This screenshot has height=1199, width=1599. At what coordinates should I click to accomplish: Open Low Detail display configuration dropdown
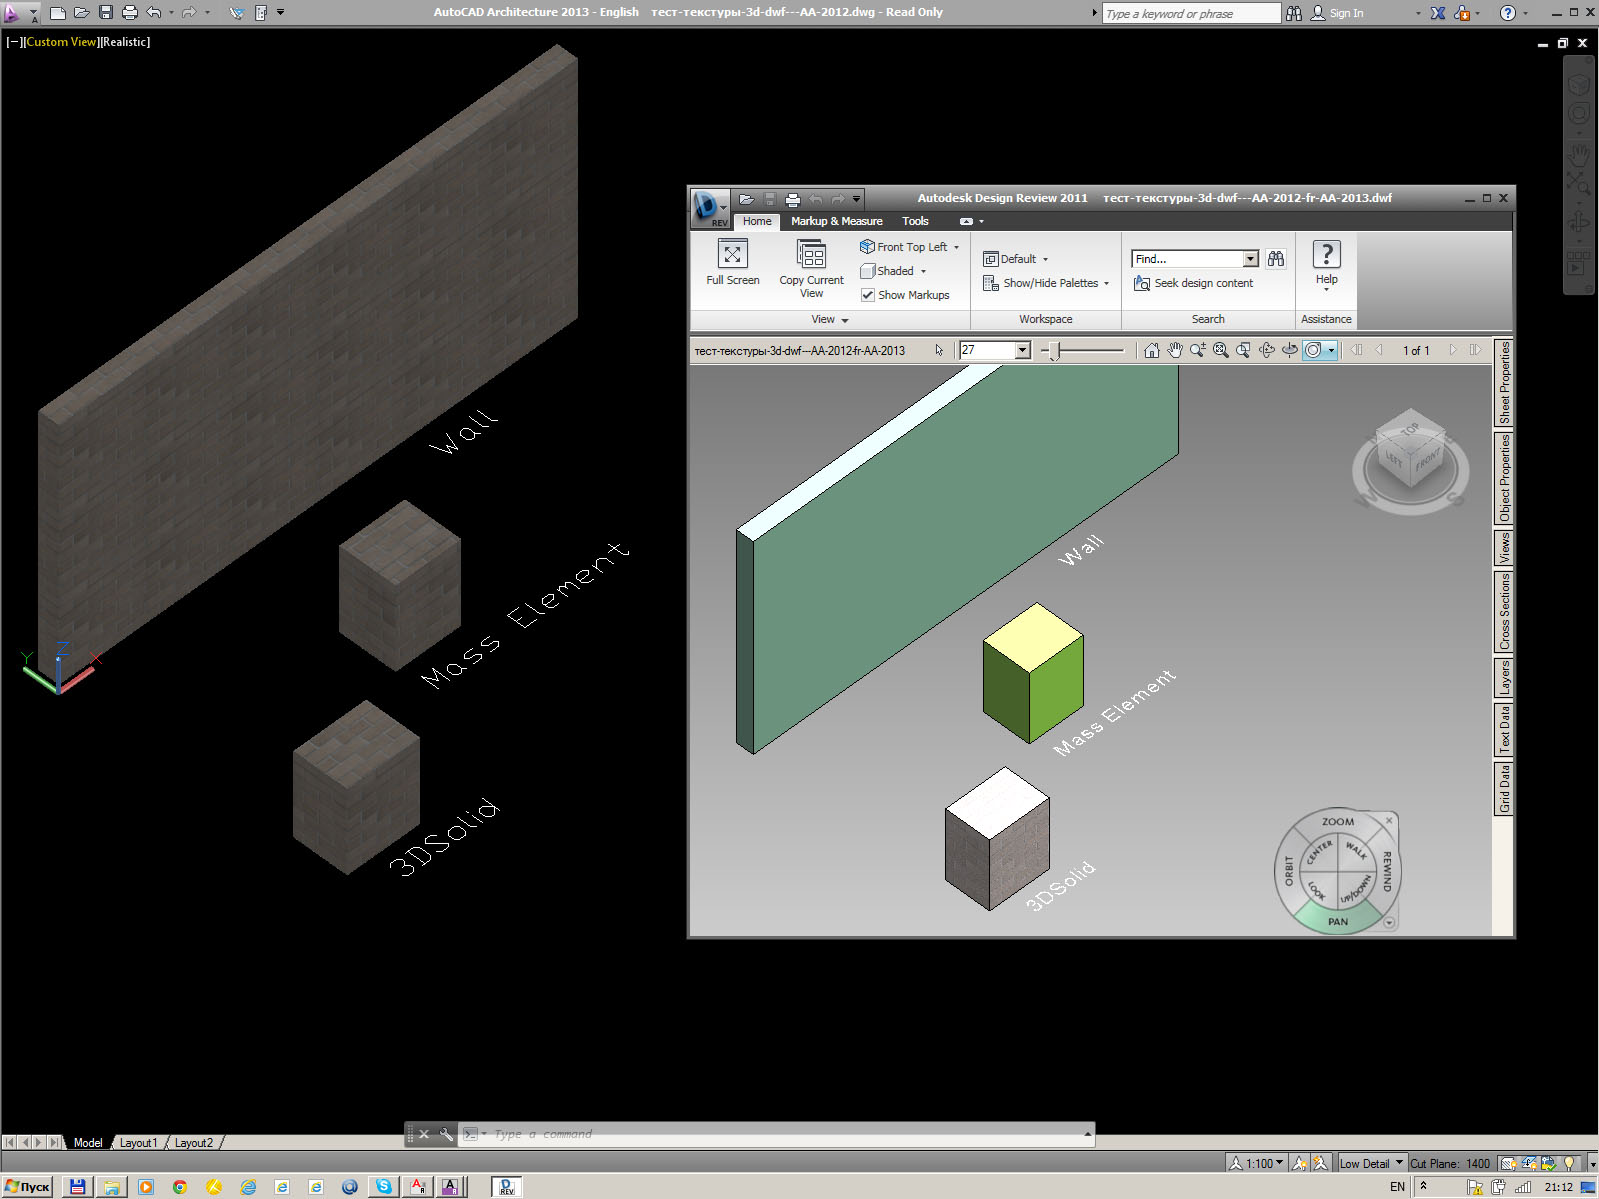click(1371, 1163)
